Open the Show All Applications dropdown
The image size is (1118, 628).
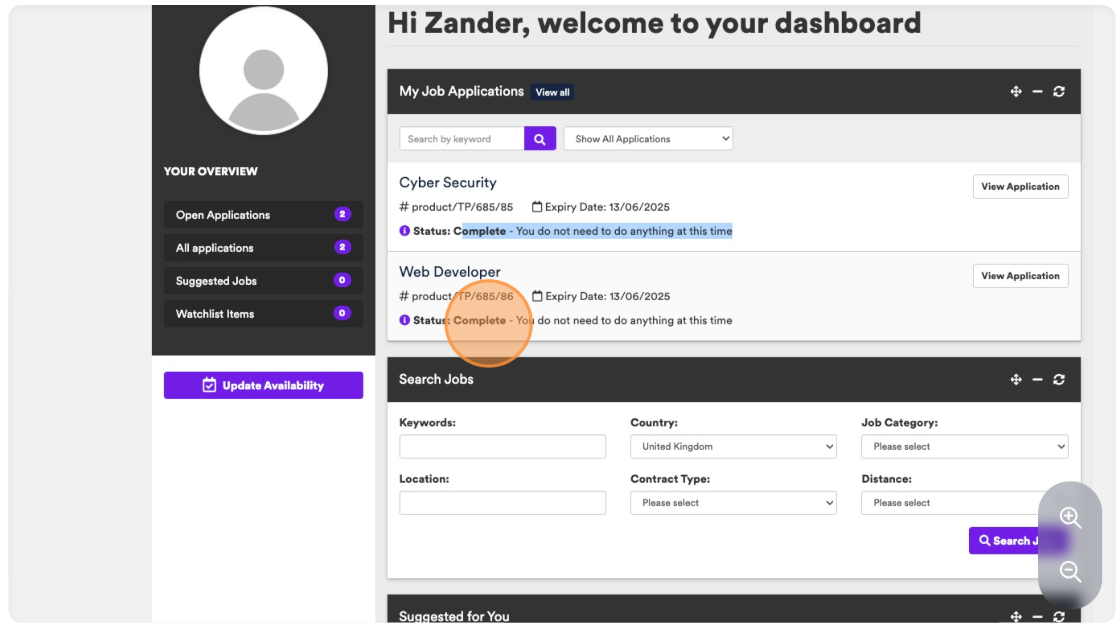click(x=648, y=139)
